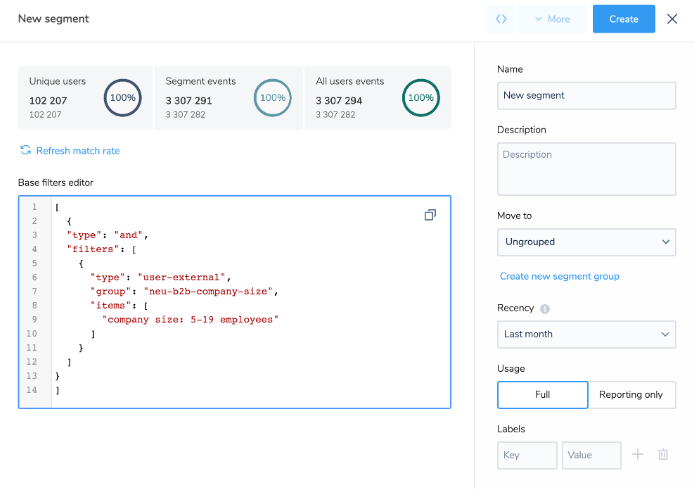Click the Segment events 100% circle
Image resolution: width=694 pixels, height=489 pixels.
(273, 98)
